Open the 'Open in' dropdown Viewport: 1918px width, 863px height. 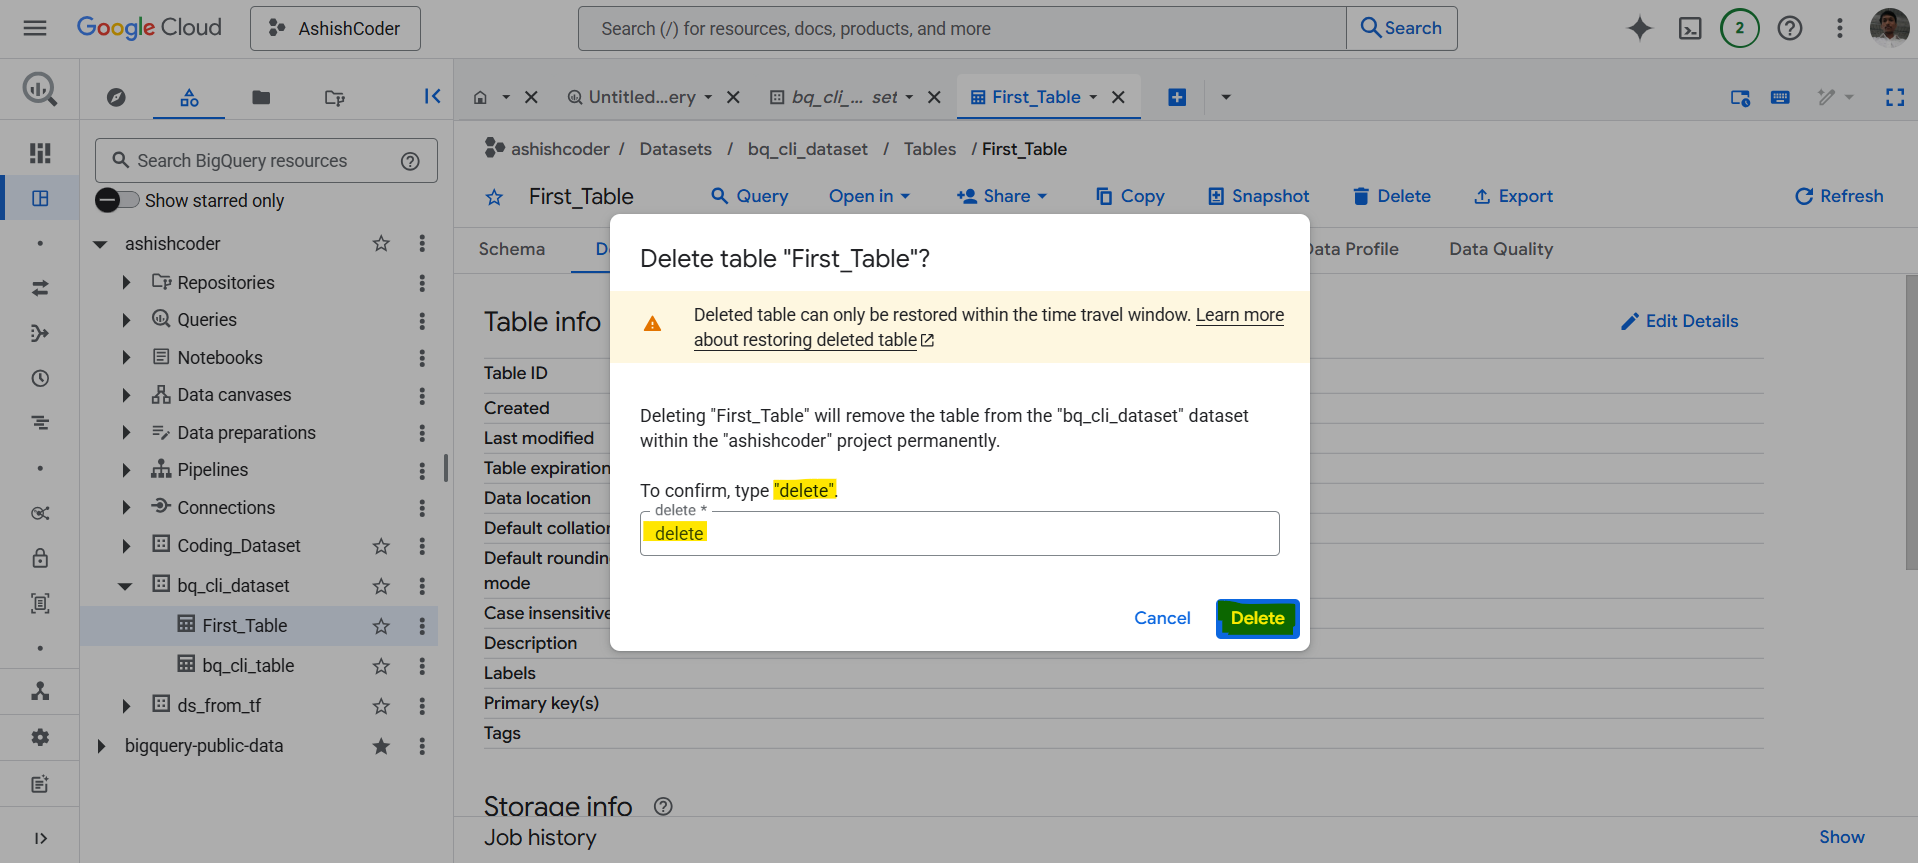click(x=869, y=196)
